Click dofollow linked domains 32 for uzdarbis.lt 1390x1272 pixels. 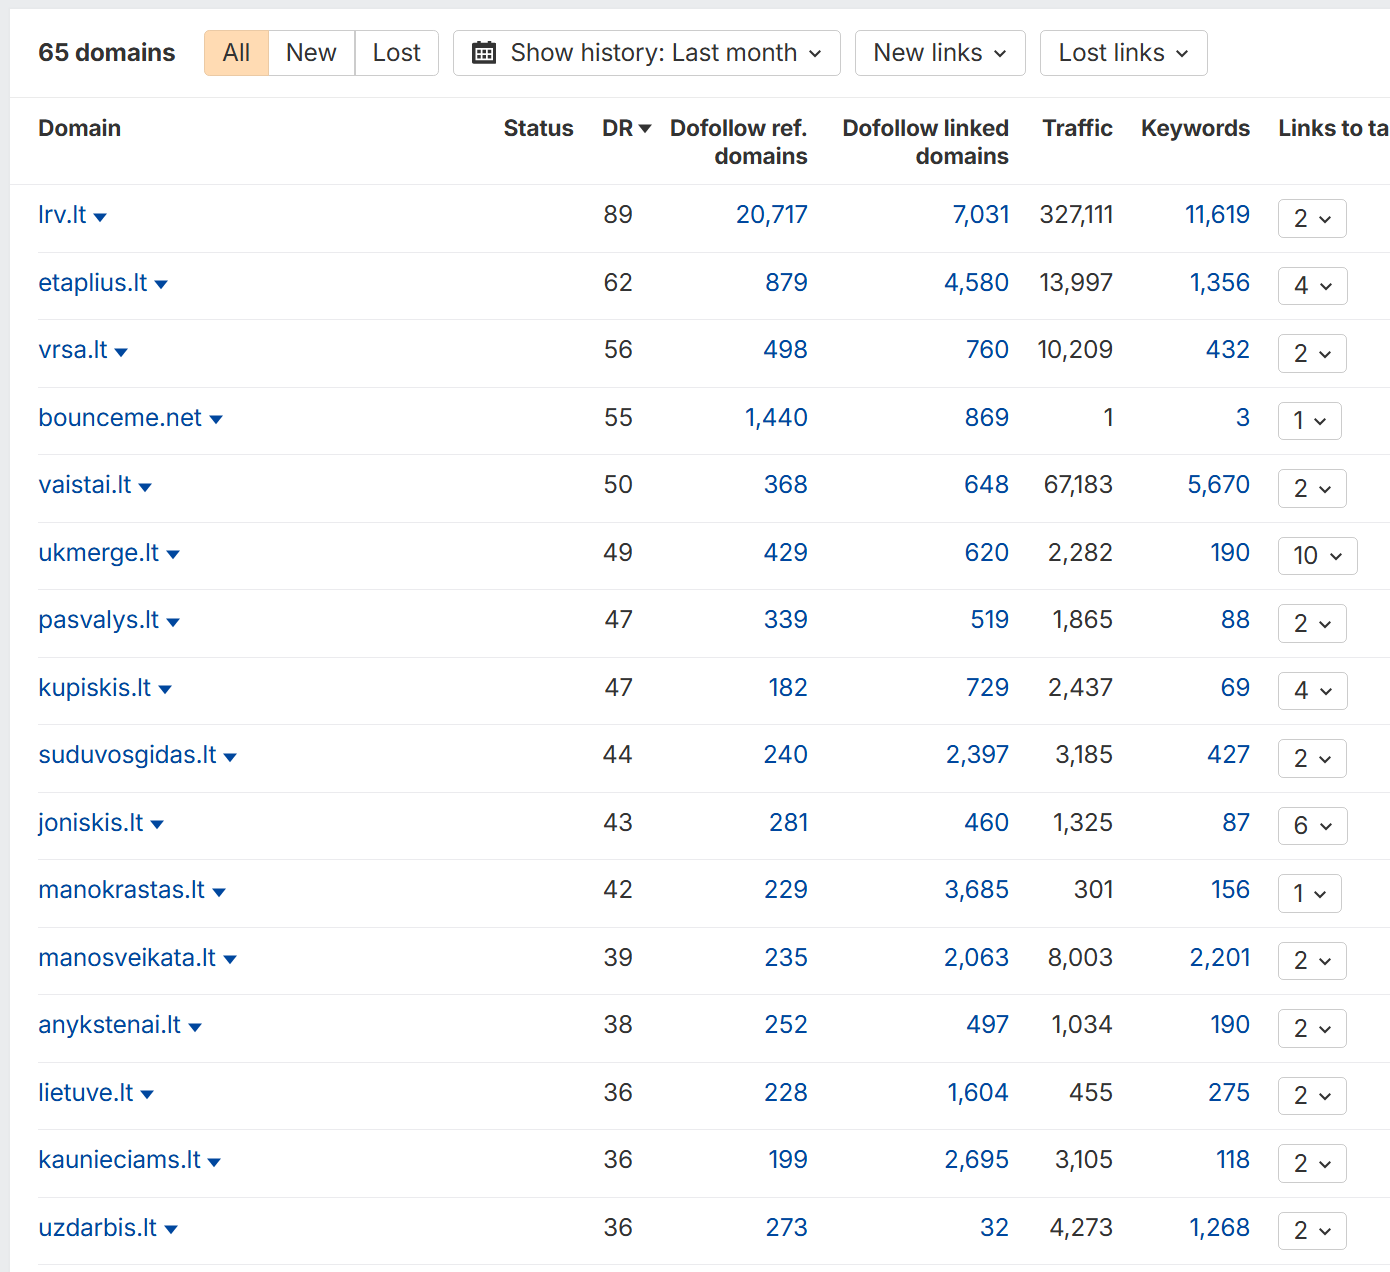point(994,1228)
